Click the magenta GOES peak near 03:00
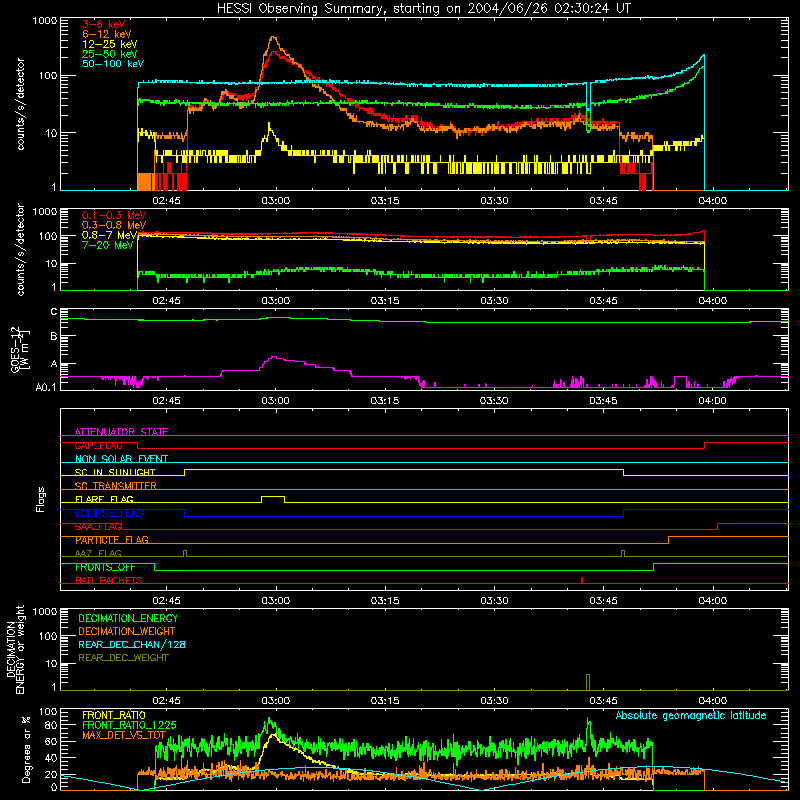The width and height of the screenshot is (800, 800). pyautogui.click(x=274, y=357)
